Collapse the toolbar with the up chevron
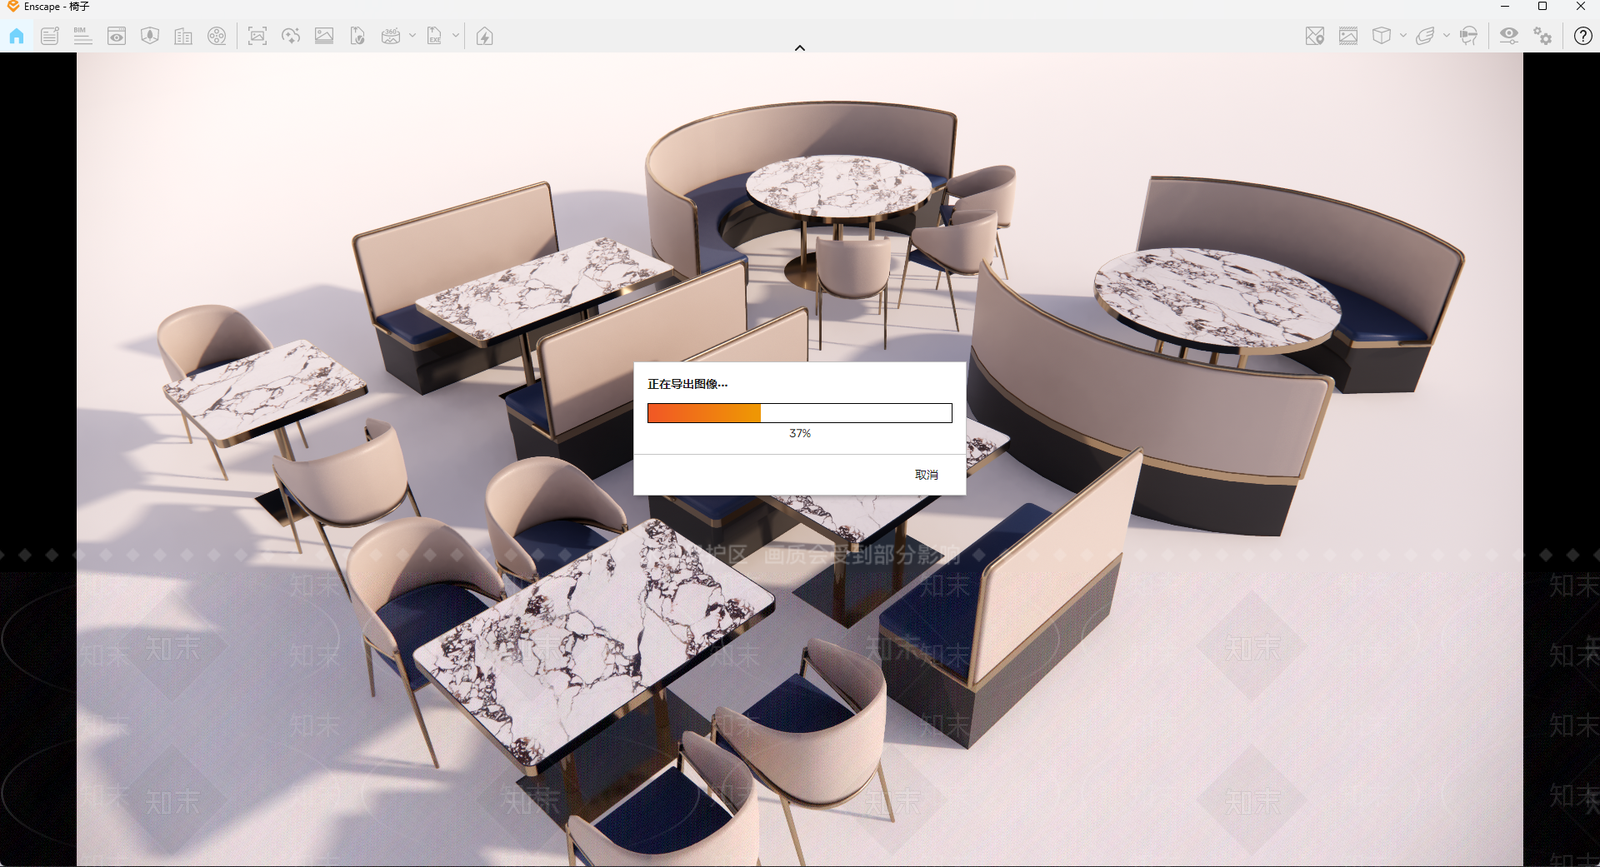 coord(800,48)
